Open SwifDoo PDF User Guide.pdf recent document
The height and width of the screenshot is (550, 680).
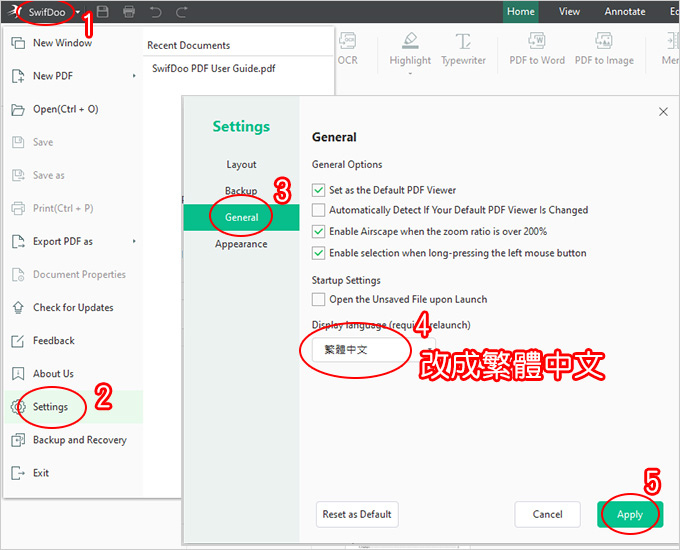click(x=213, y=69)
